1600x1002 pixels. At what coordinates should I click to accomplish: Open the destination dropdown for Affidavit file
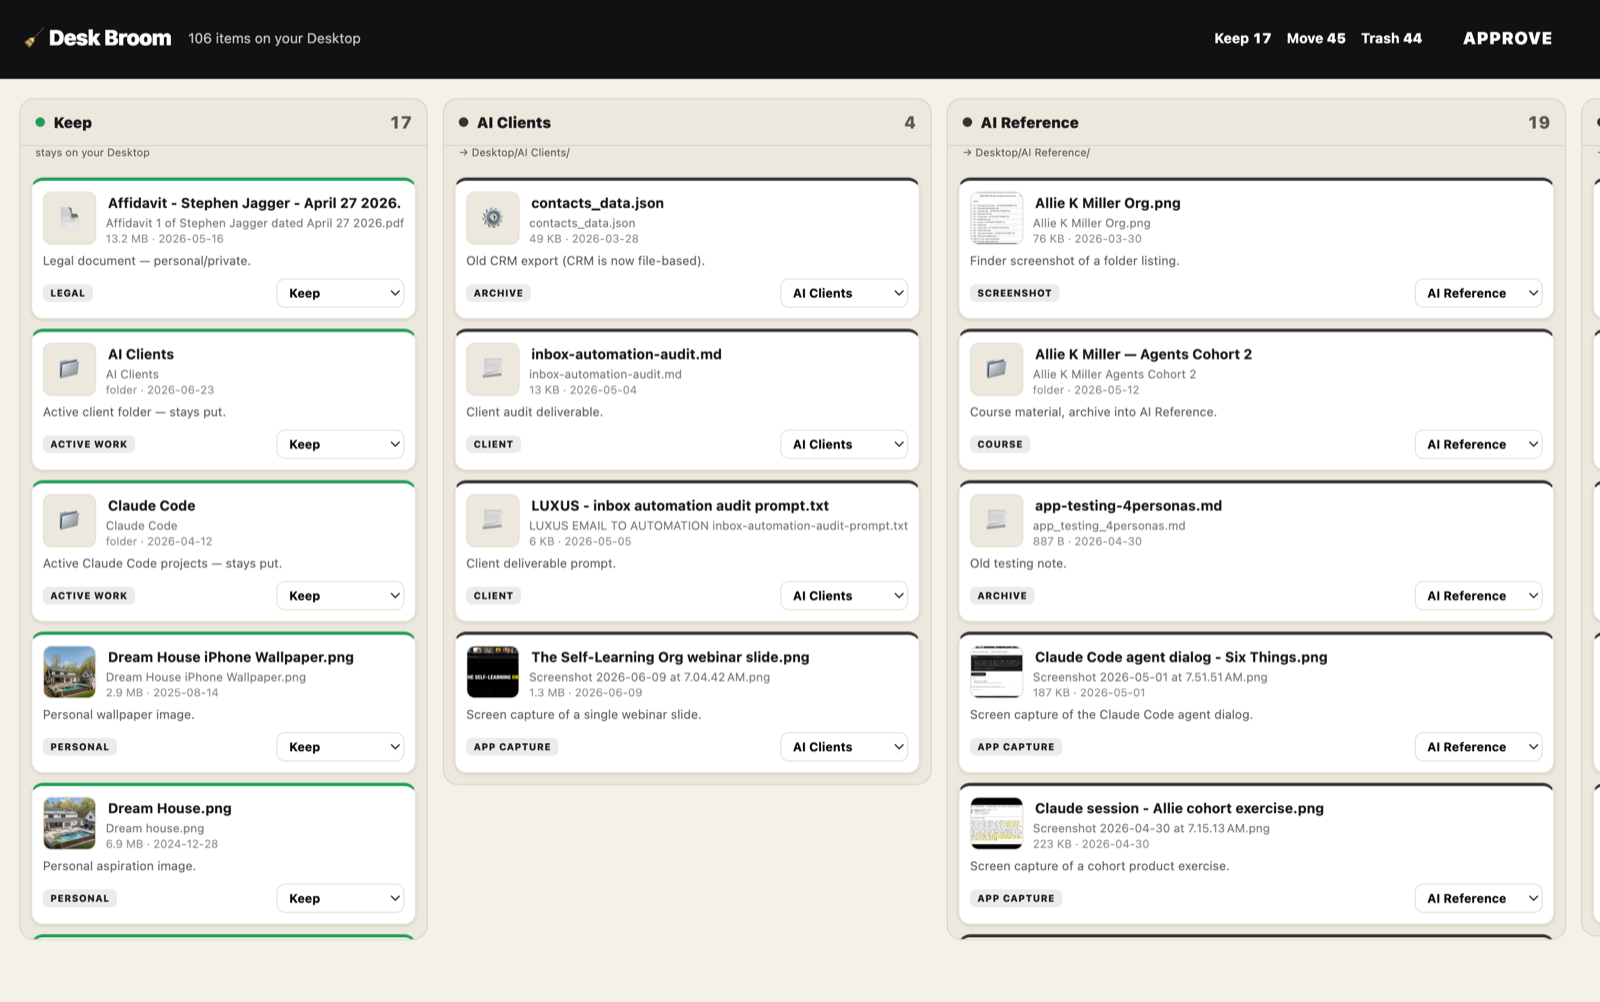point(340,293)
